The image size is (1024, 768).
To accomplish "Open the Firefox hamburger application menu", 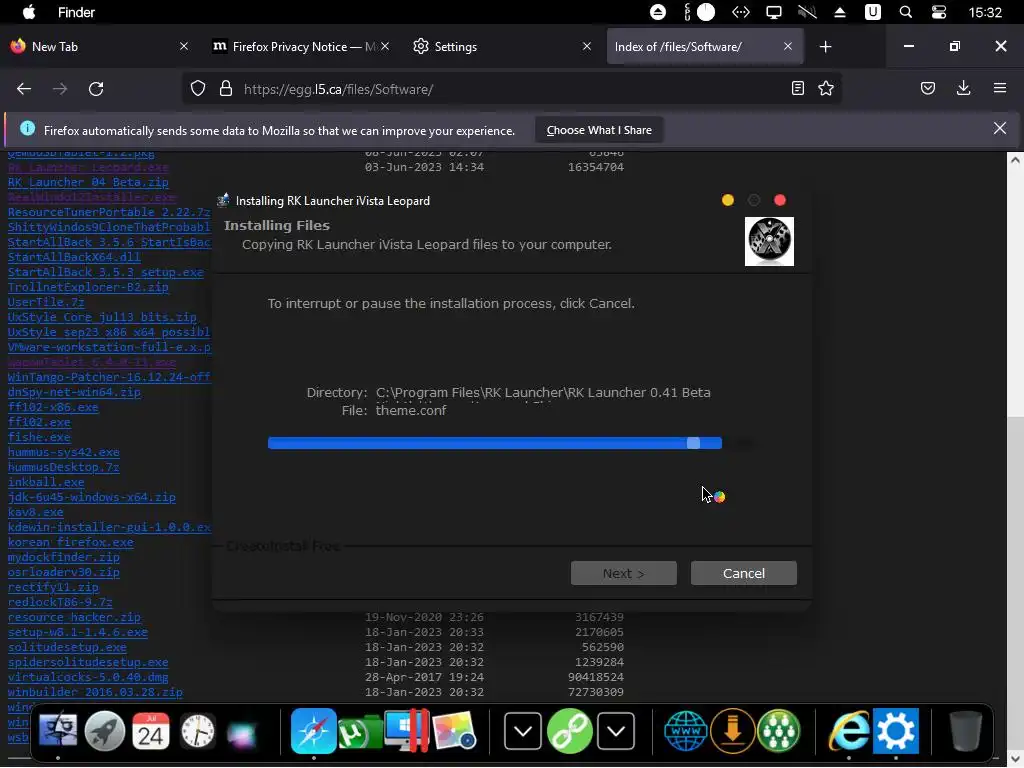I will click(x=1000, y=88).
